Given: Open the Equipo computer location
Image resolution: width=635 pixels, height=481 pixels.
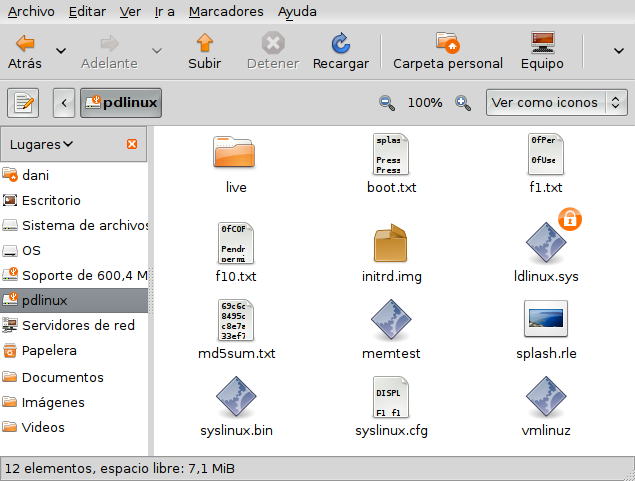Looking at the screenshot, I should [542, 51].
